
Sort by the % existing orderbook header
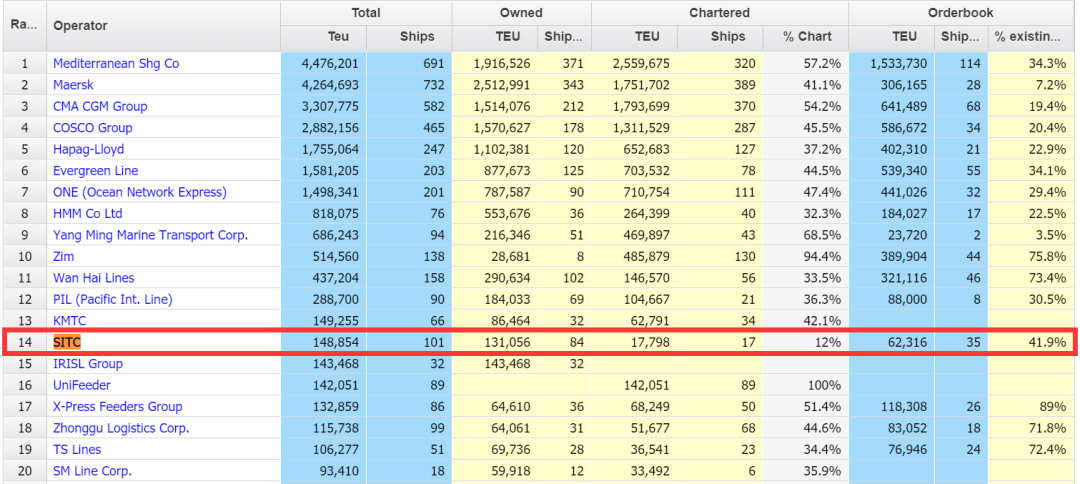point(1027,37)
